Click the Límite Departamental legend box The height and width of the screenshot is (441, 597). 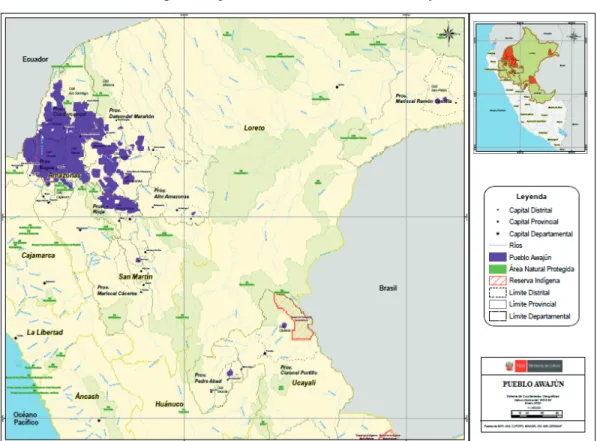pyautogui.click(x=498, y=316)
